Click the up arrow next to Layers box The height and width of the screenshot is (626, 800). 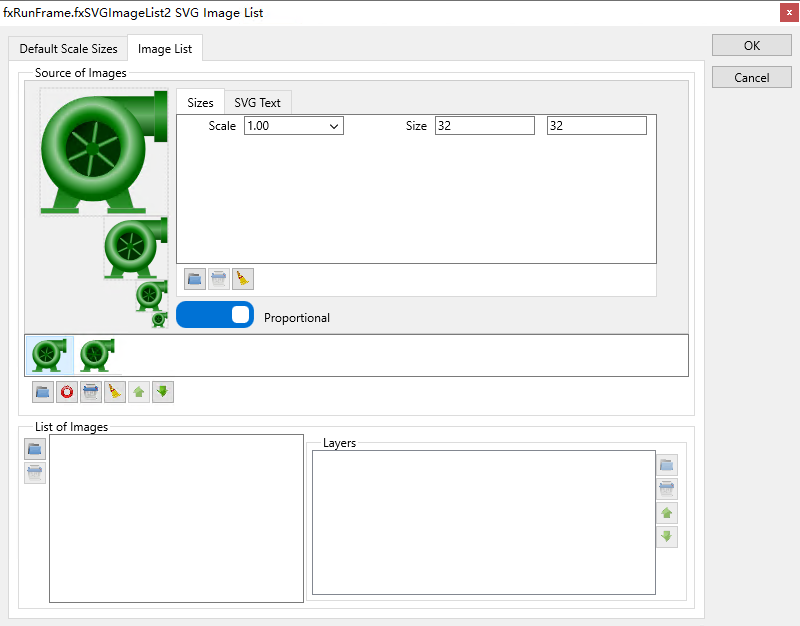(666, 513)
